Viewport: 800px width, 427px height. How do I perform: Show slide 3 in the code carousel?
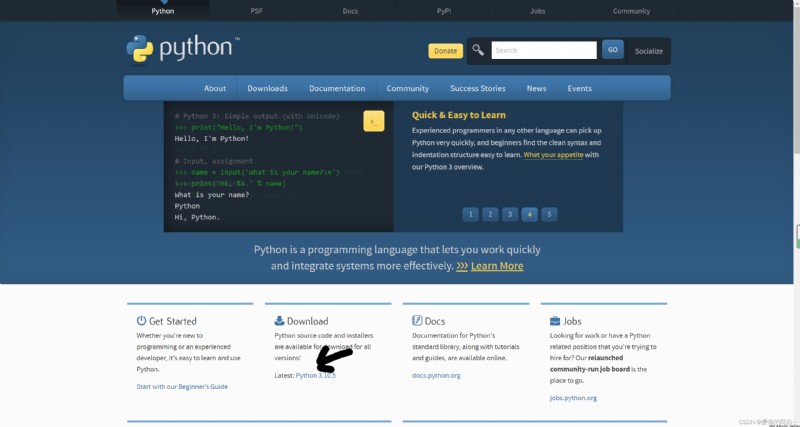click(x=510, y=214)
